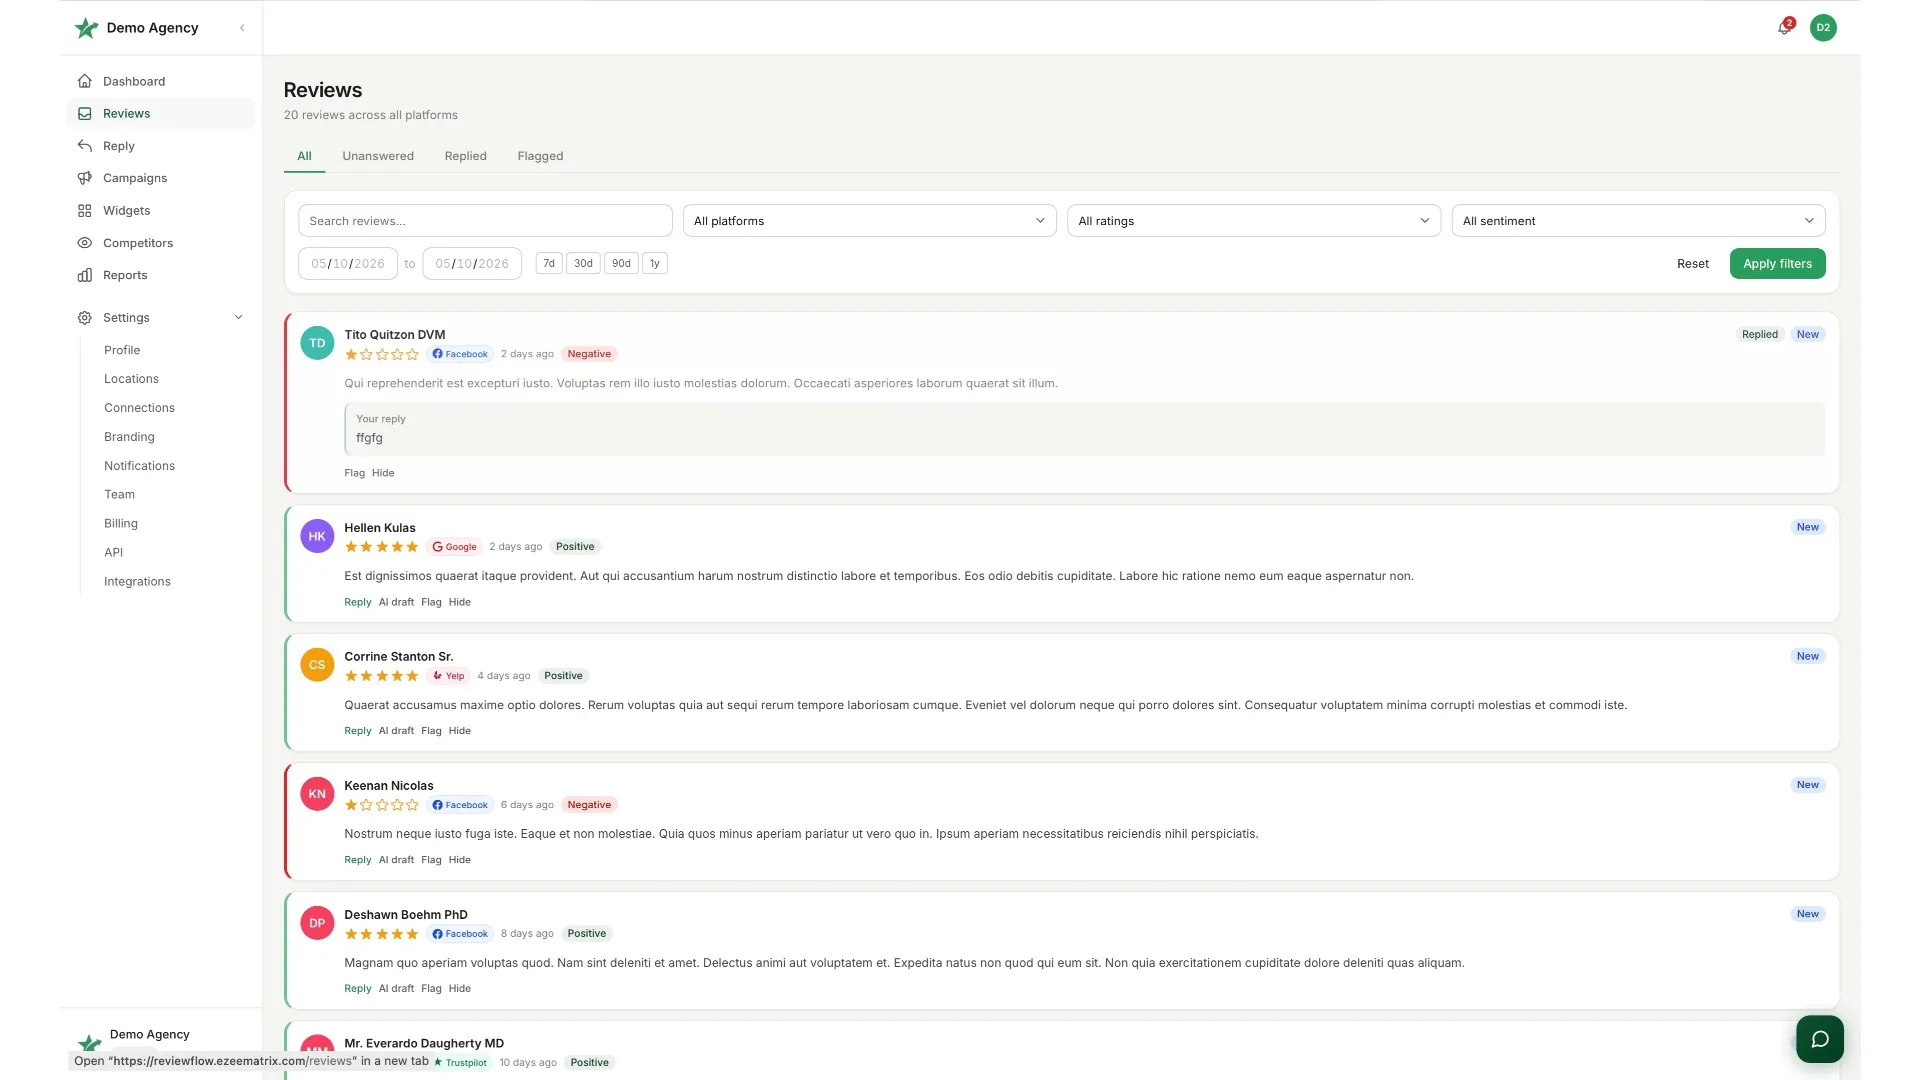Open the notifications bell icon
Viewport: 1920px width, 1080px height.
pos(1784,28)
